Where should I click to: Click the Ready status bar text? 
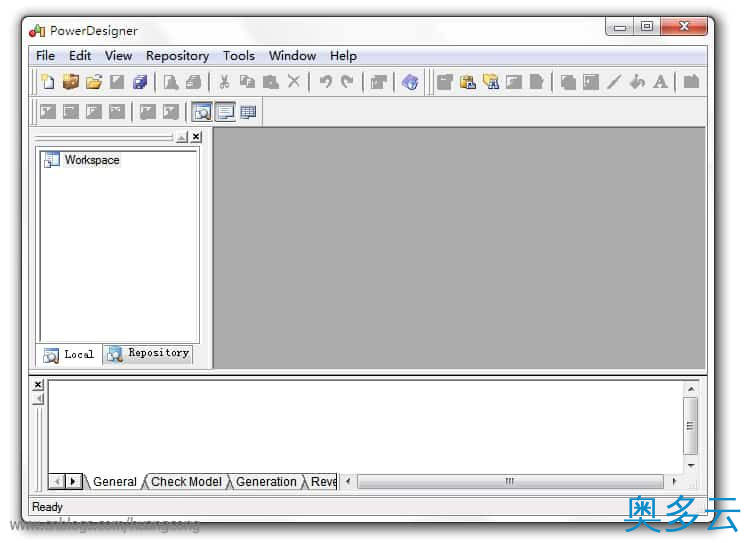coord(47,507)
